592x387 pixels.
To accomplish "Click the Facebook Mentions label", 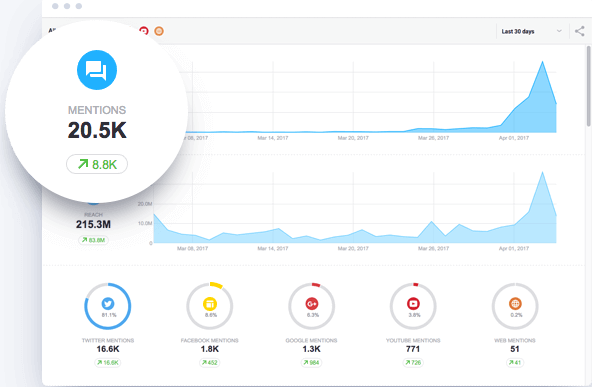I will [x=210, y=340].
